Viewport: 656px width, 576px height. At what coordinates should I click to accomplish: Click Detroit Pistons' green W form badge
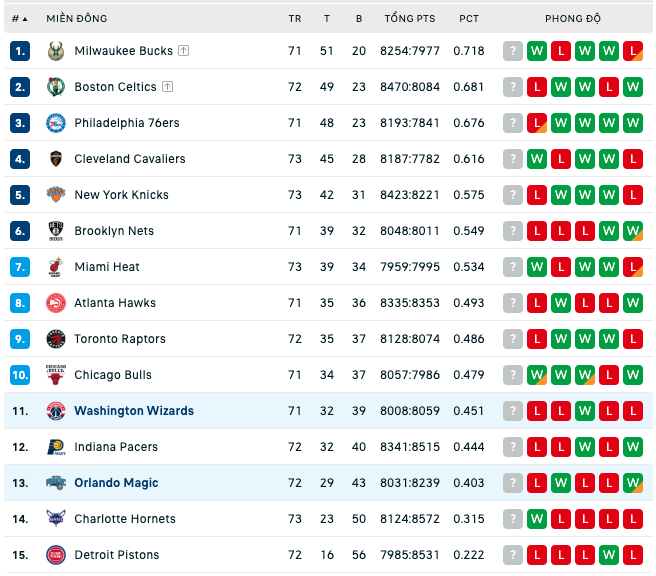pyautogui.click(x=609, y=555)
